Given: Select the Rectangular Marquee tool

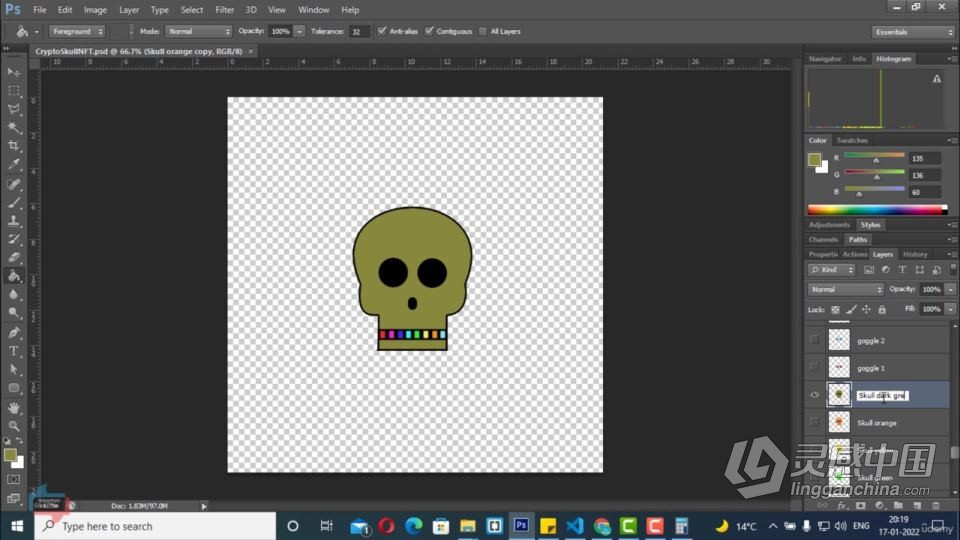Looking at the screenshot, I should [x=13, y=91].
